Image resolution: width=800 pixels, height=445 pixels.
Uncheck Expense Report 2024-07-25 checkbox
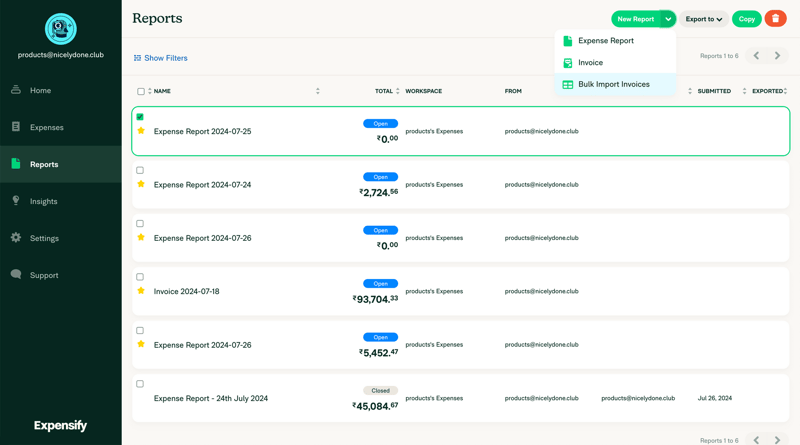pos(140,117)
